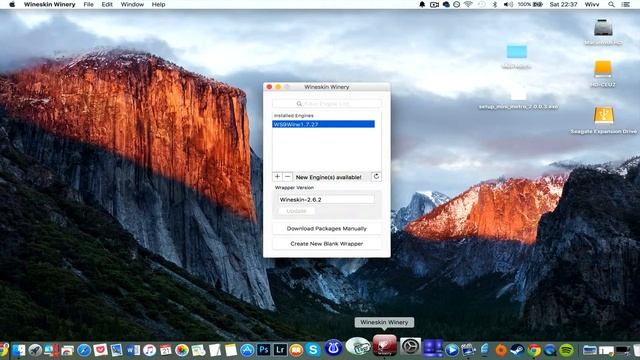This screenshot has height=360, width=640.
Task: Click the Wivv user name in menu bar
Action: tap(592, 4)
